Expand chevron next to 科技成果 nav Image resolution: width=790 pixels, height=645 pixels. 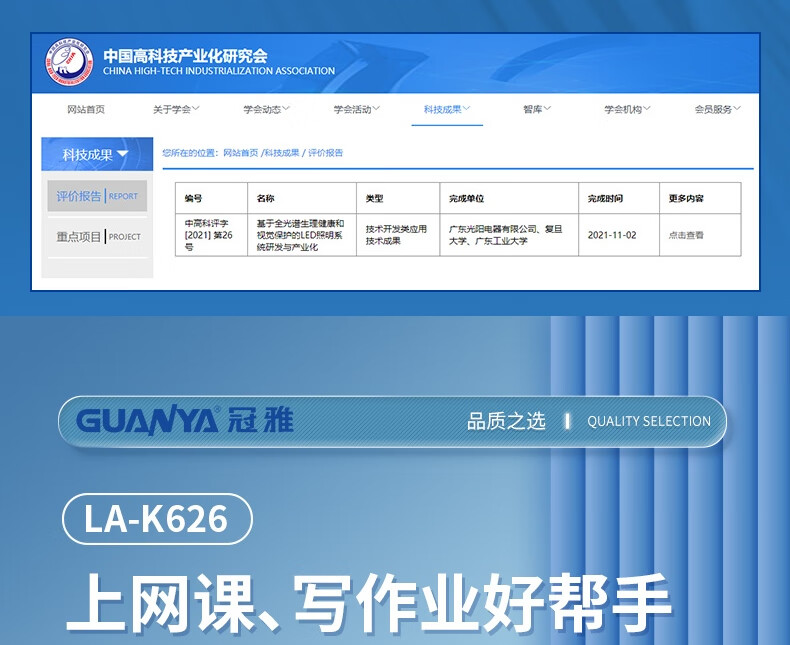[466, 108]
